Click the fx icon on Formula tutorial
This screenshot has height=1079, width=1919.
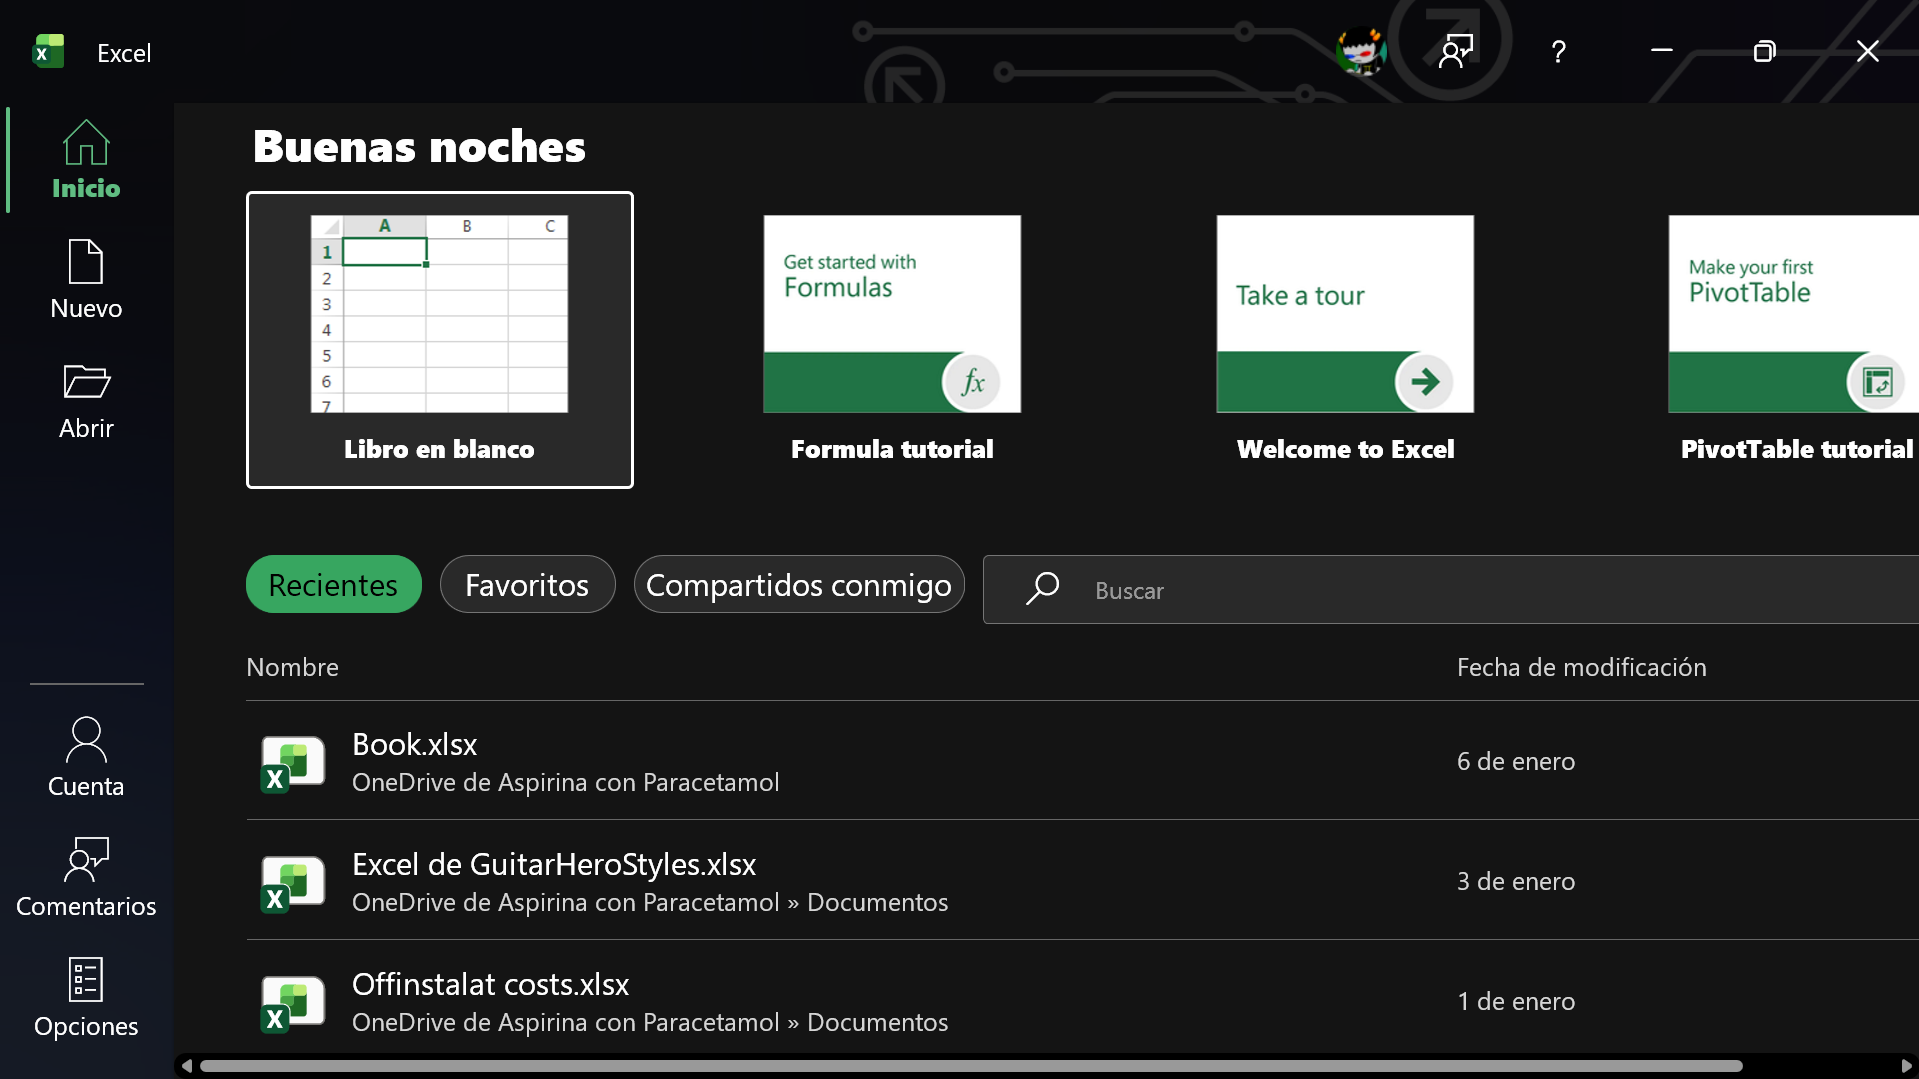tap(972, 381)
